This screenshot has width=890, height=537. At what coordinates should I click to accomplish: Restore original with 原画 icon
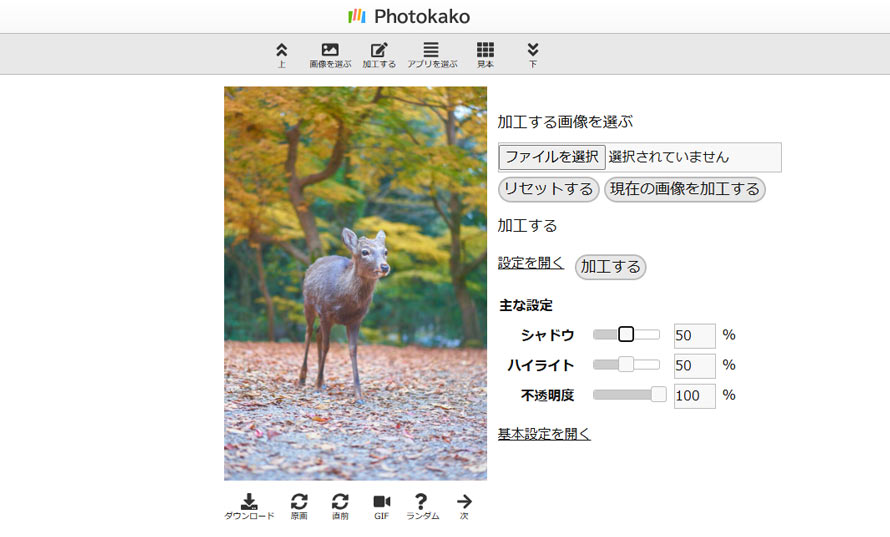[299, 506]
